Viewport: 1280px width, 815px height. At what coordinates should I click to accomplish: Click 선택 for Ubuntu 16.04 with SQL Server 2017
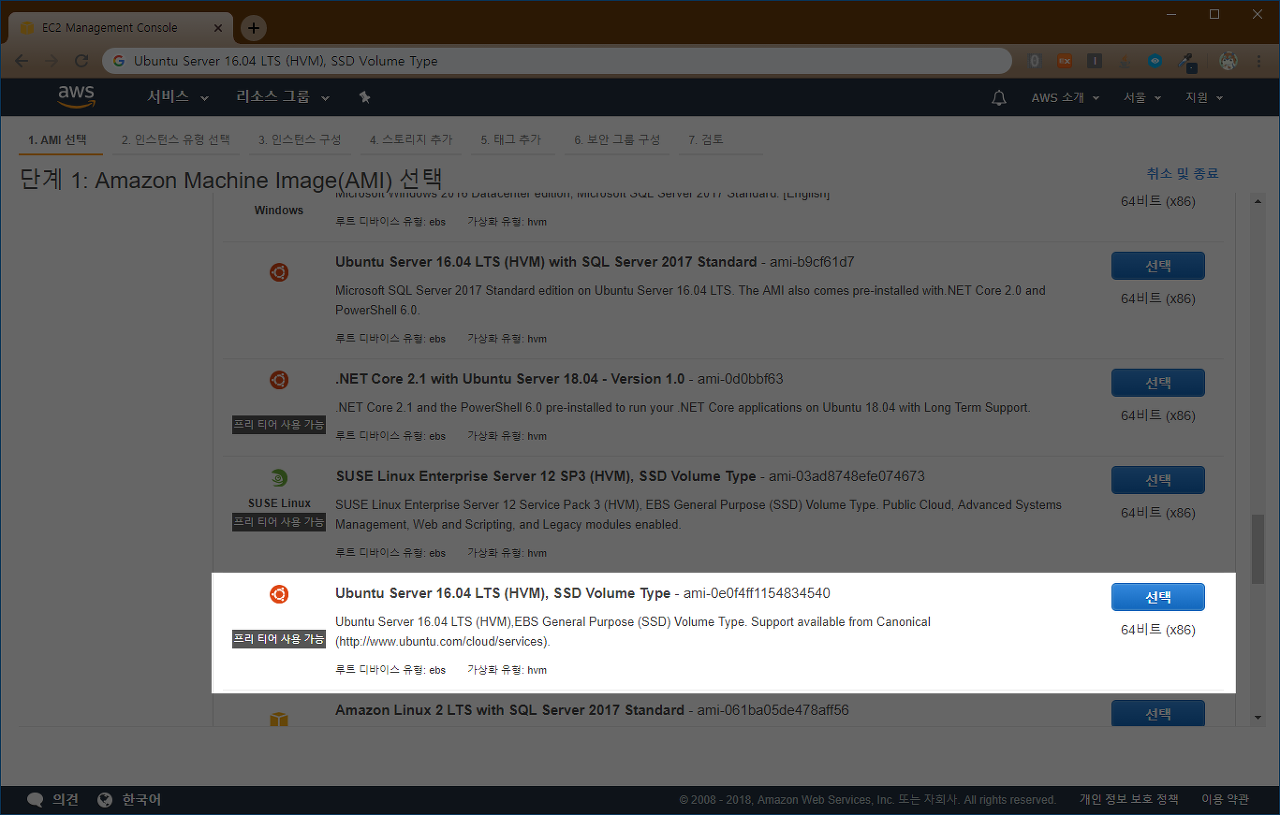coord(1158,266)
